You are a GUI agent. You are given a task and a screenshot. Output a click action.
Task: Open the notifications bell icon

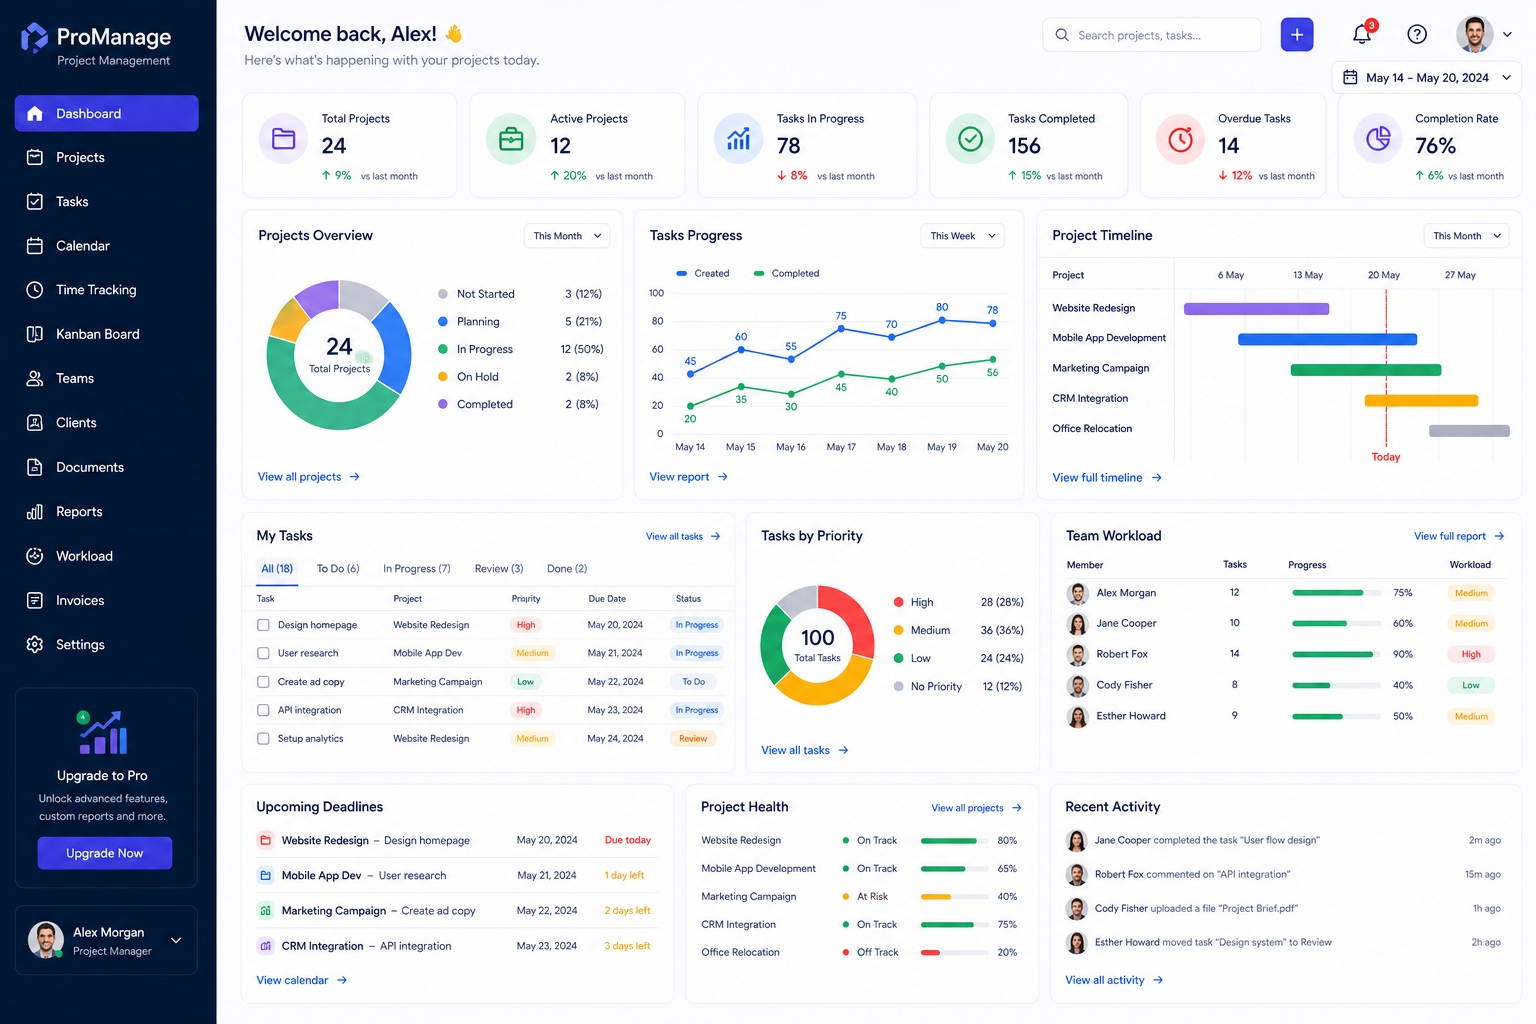(1362, 34)
